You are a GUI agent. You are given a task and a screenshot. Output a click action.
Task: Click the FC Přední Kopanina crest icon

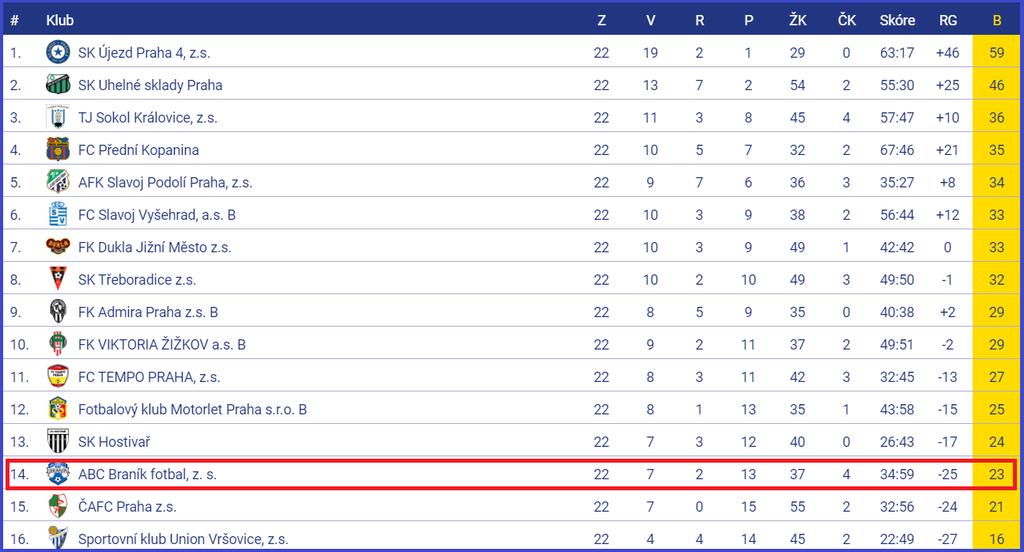click(x=58, y=150)
